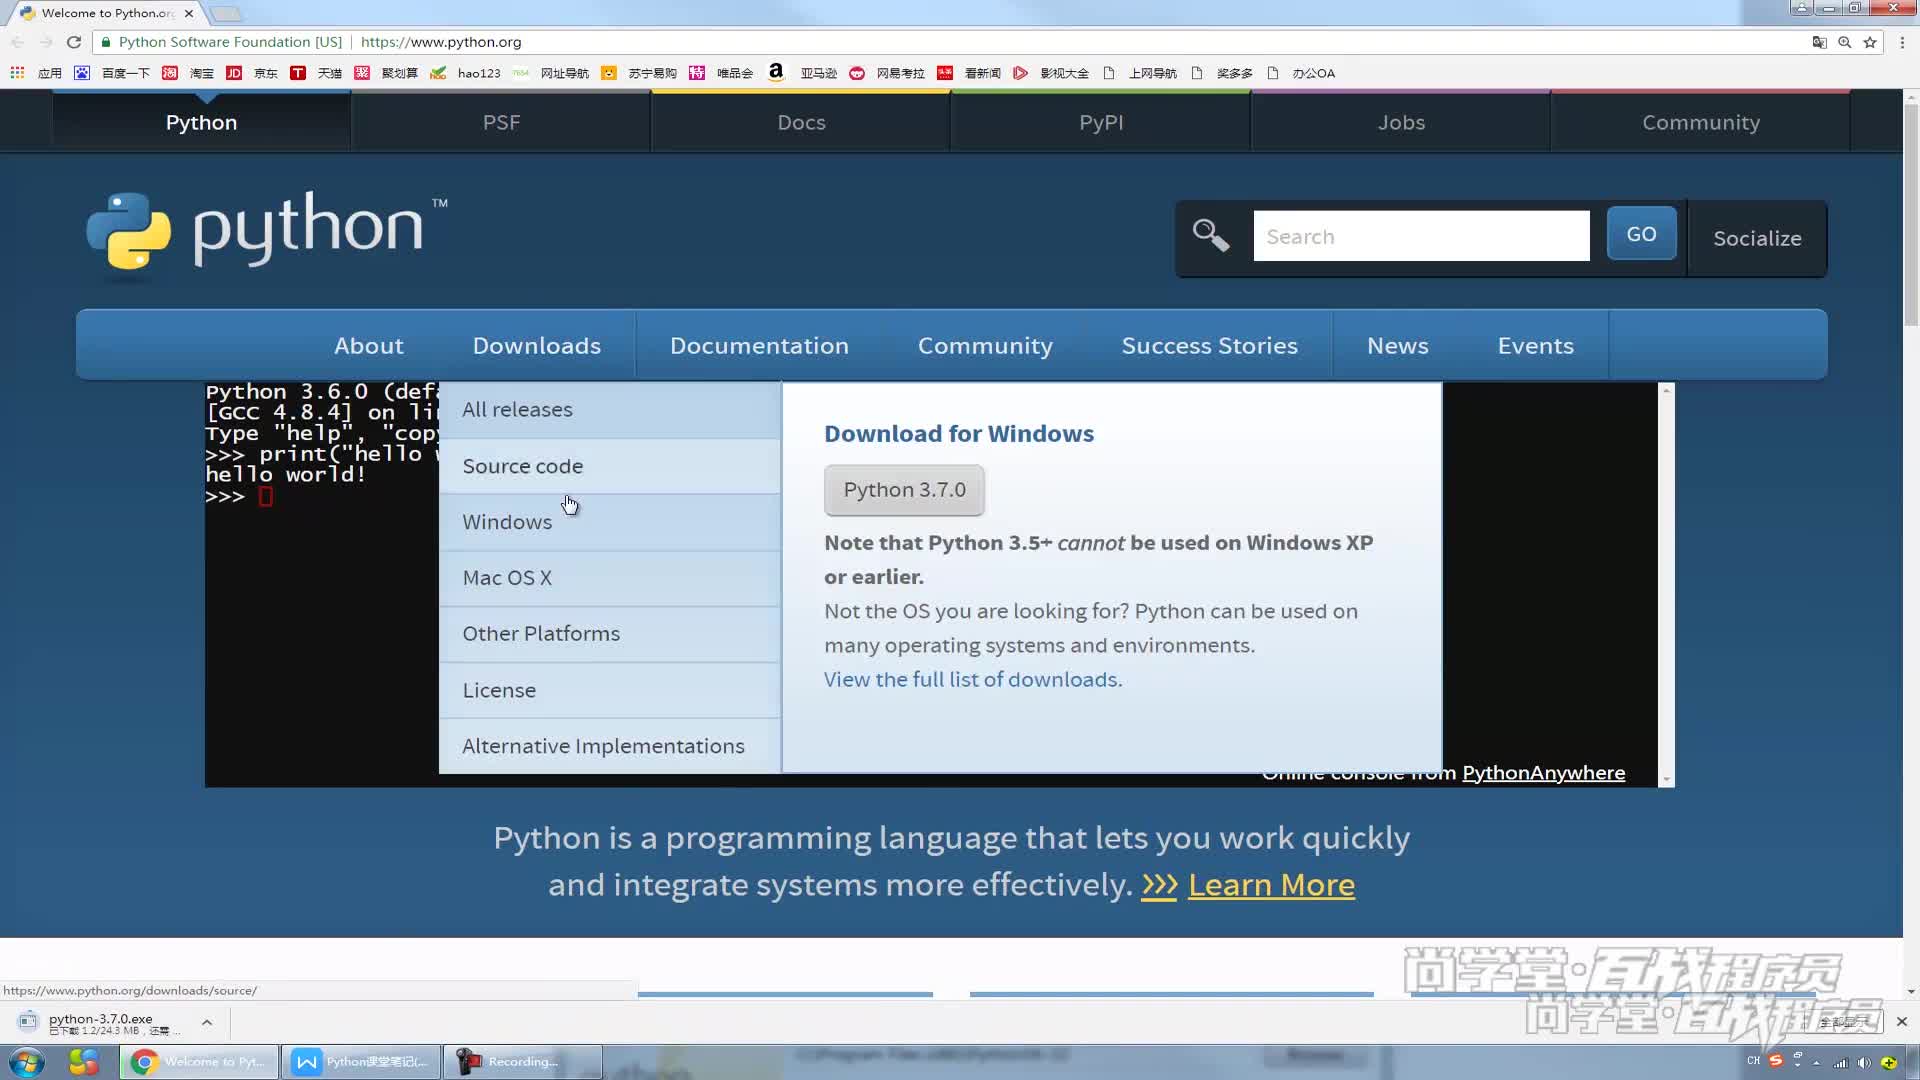Viewport: 1920px width, 1080px height.
Task: Click the zoom magnifier icon in address bar
Action: [1845, 42]
